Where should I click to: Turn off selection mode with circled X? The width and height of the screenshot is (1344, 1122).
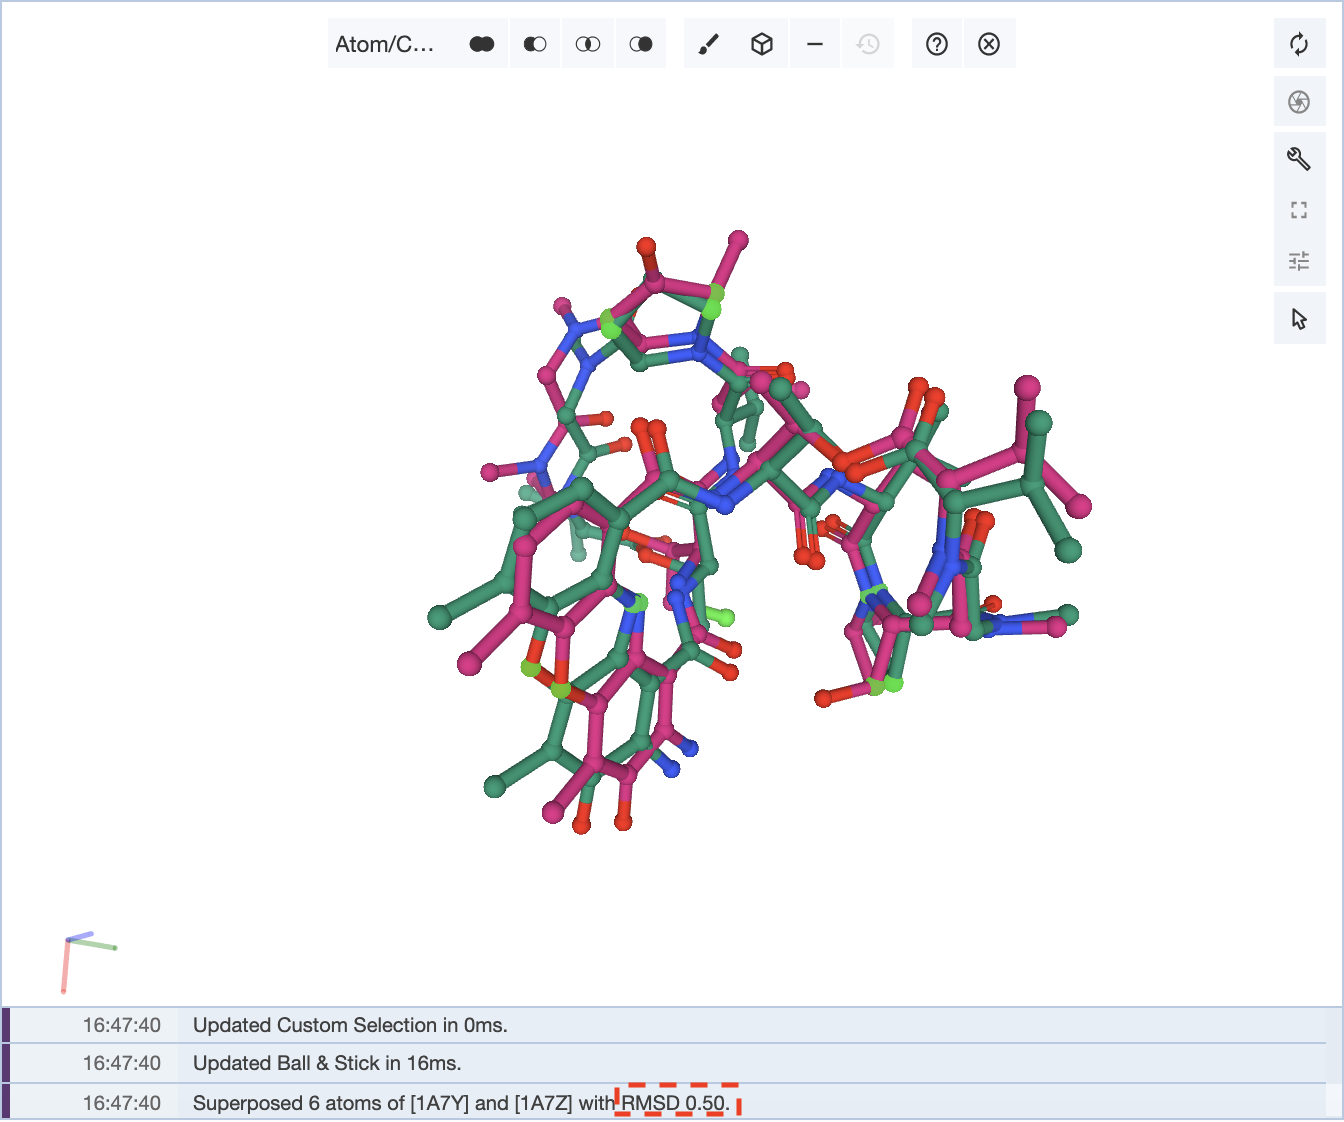[989, 44]
